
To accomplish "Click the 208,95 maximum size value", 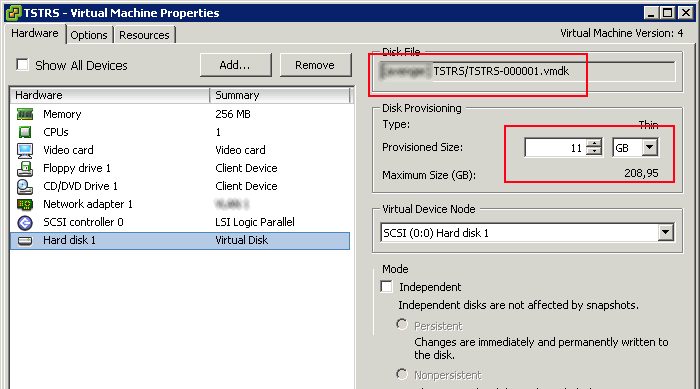I will point(642,173).
